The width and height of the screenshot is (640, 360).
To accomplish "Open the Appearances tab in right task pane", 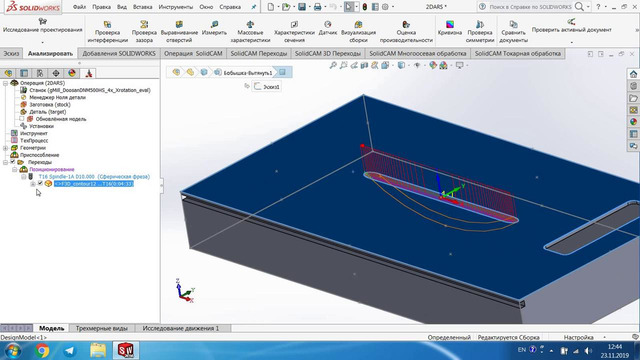I will pyautogui.click(x=633, y=122).
